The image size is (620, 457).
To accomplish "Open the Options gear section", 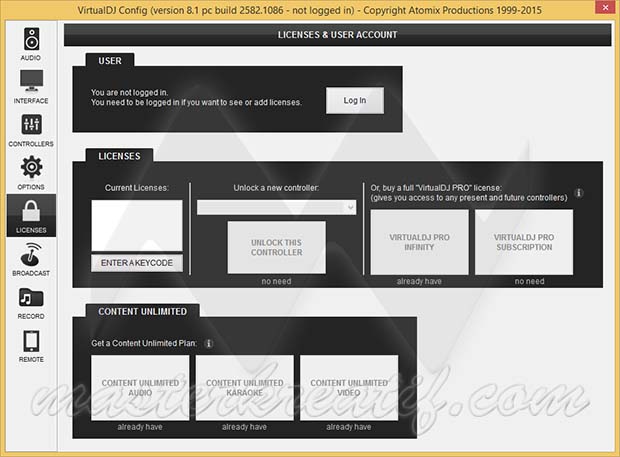I will [x=31, y=173].
